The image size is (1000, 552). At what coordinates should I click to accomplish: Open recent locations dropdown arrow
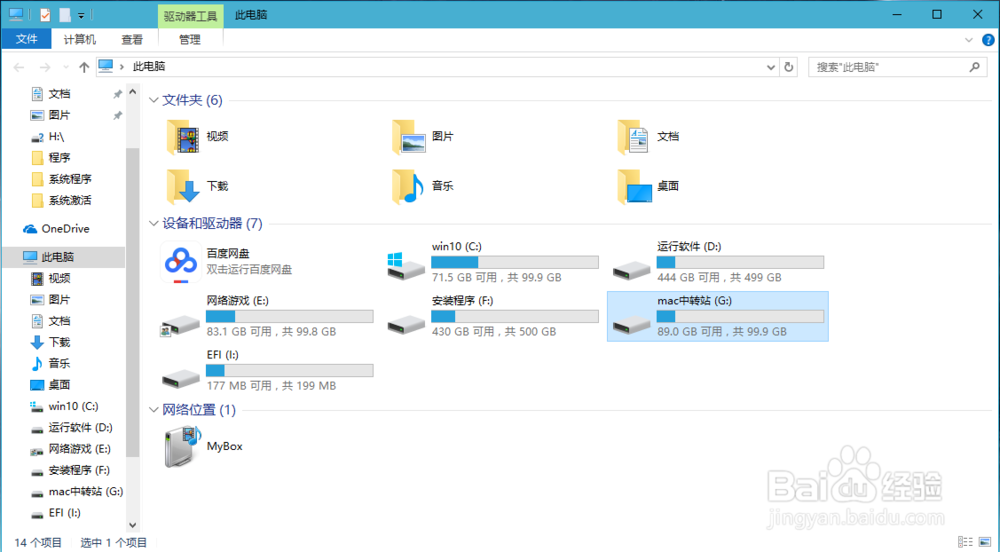click(x=66, y=67)
